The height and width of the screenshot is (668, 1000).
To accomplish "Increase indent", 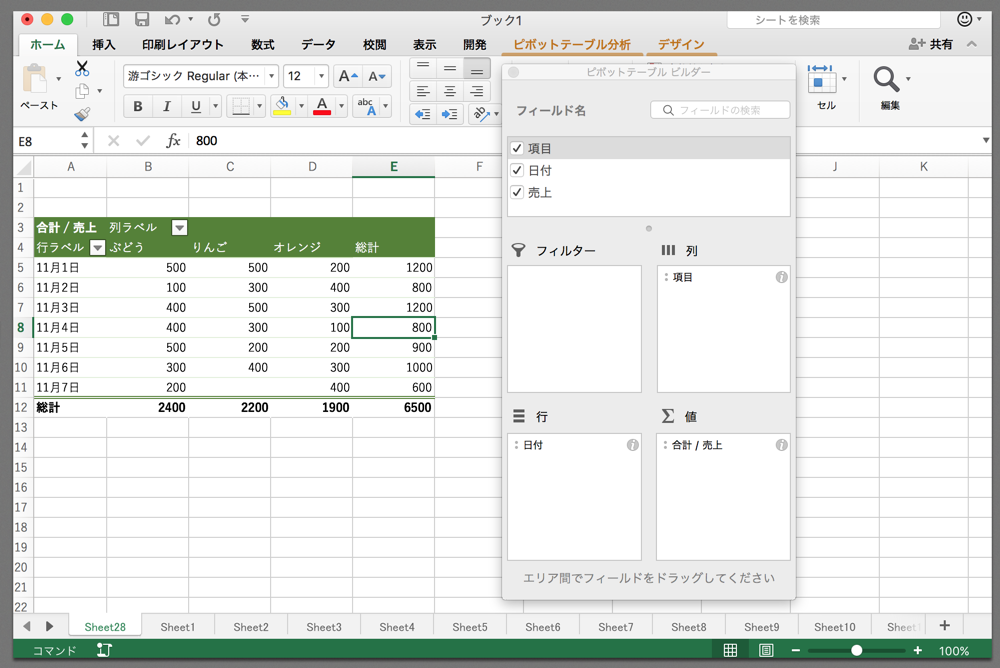I will pos(450,114).
